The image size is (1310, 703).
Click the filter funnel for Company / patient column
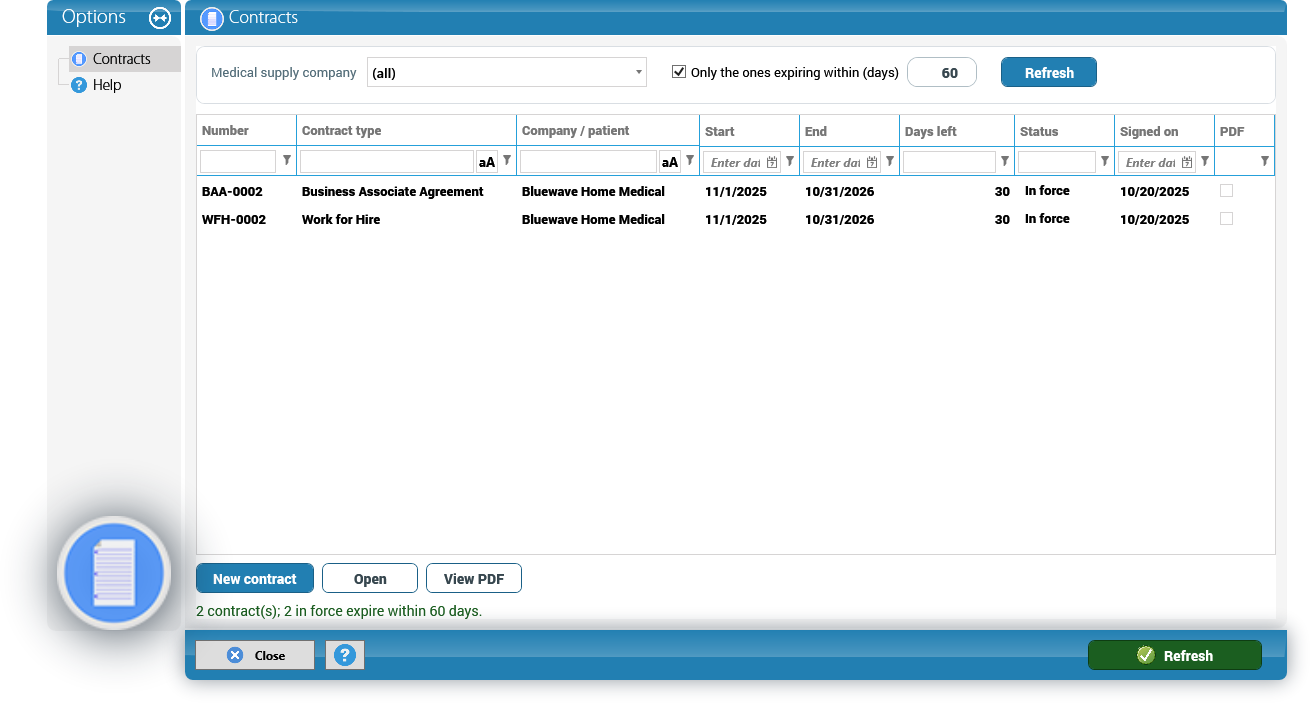690,161
